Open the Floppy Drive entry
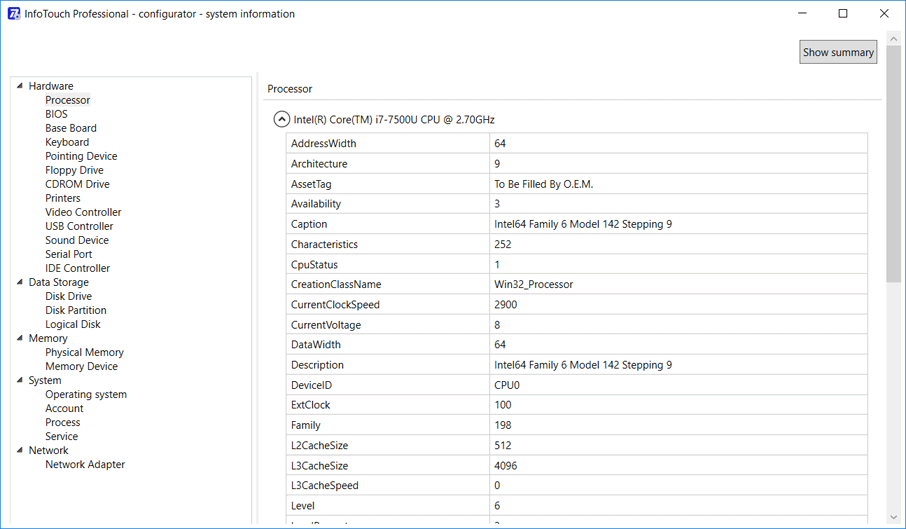906x529 pixels. point(75,170)
